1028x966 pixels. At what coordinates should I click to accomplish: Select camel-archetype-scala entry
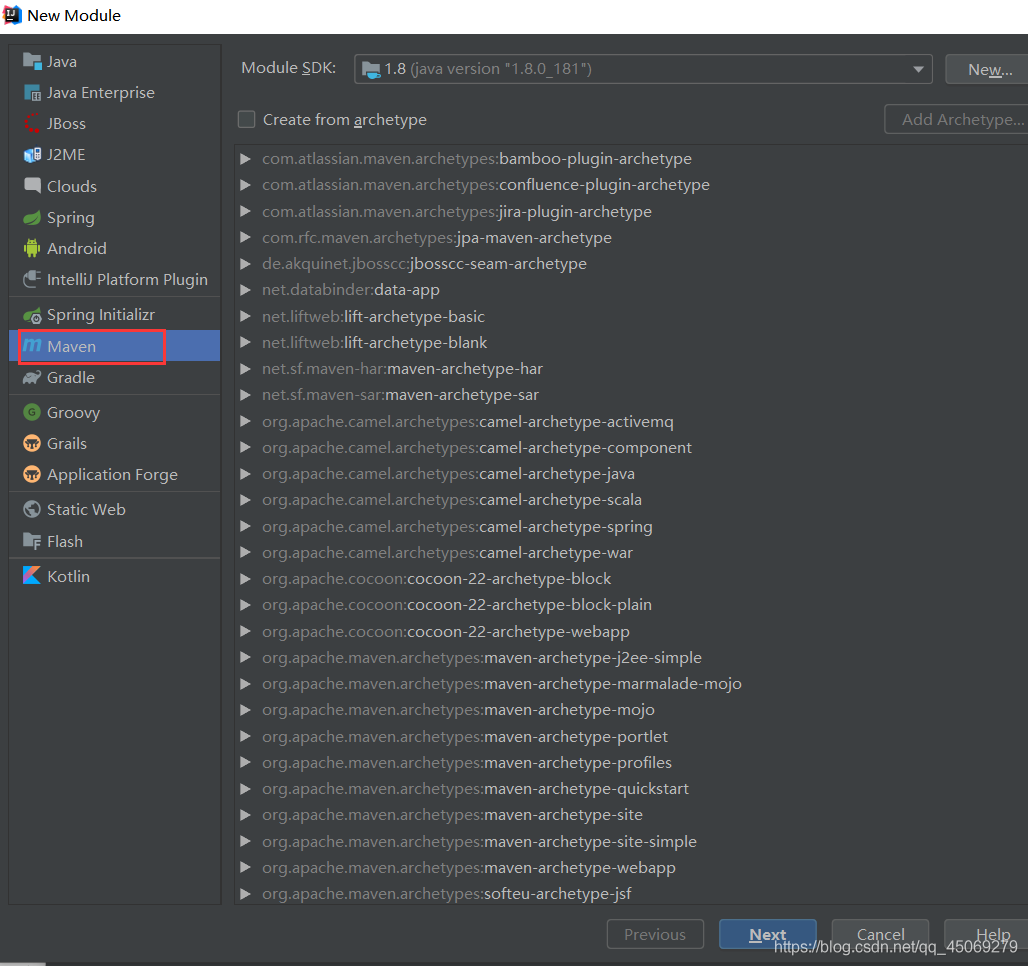[x=452, y=500]
